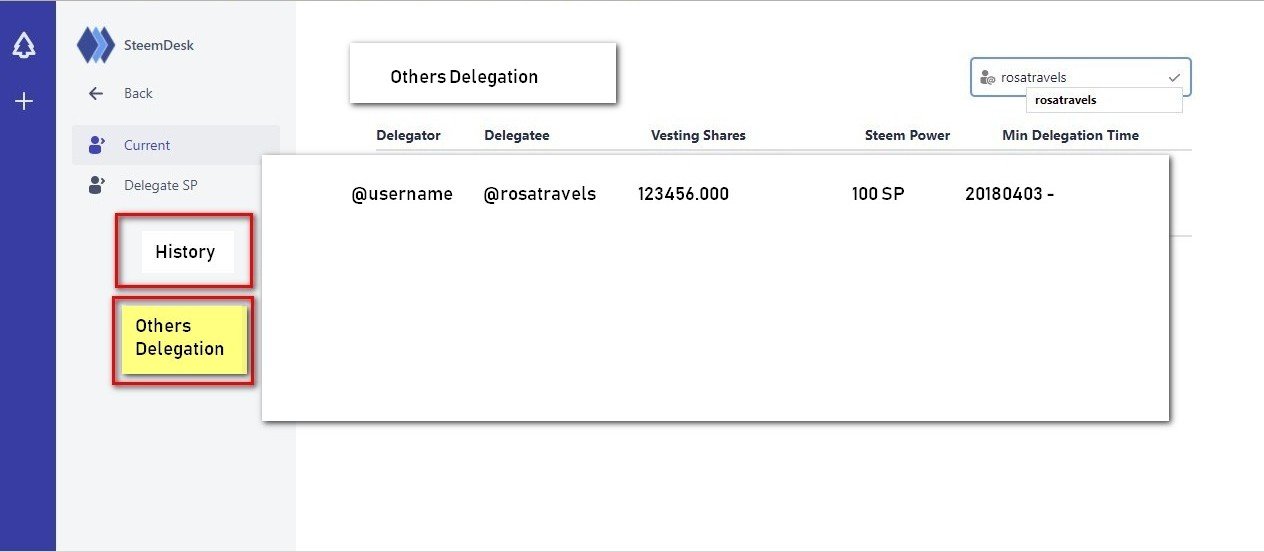1264x552 pixels.
Task: Click the @rosatravels delegatee entry
Action: 540,194
